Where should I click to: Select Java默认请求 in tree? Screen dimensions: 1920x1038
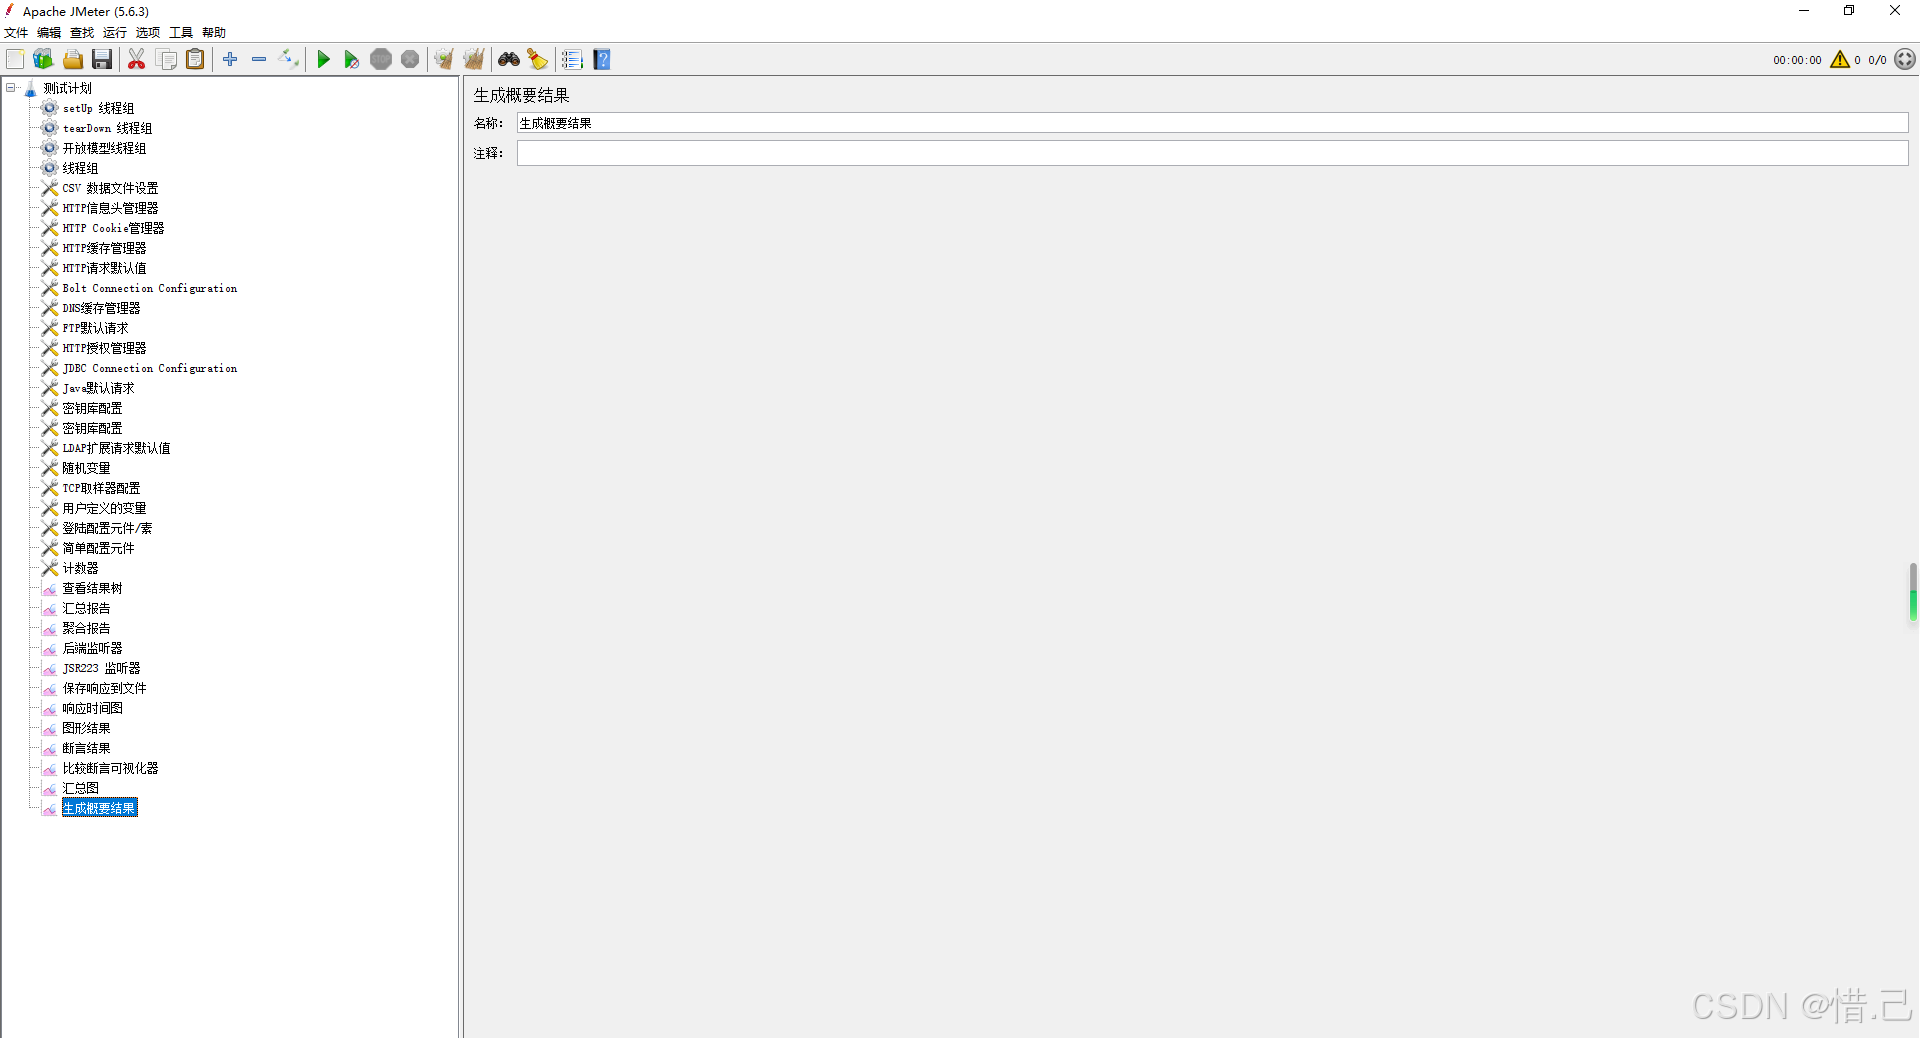point(98,388)
